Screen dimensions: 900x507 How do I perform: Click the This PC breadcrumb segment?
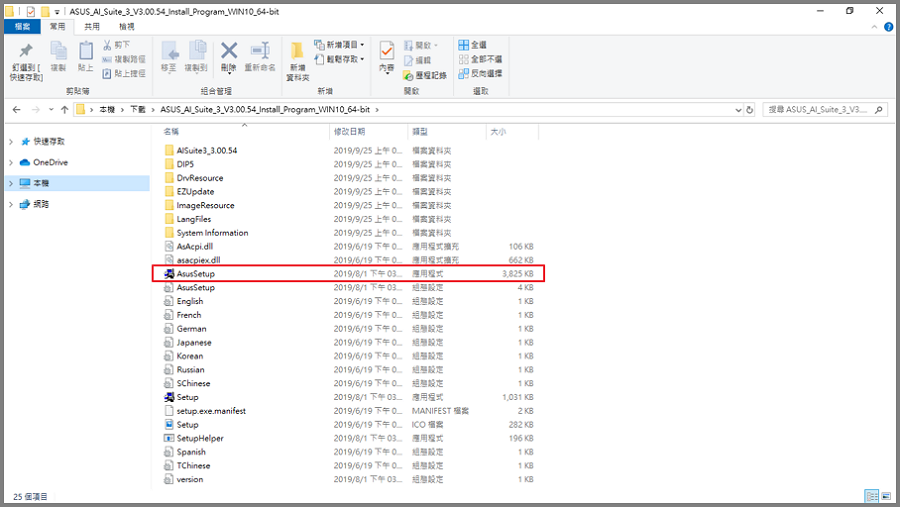(x=107, y=110)
